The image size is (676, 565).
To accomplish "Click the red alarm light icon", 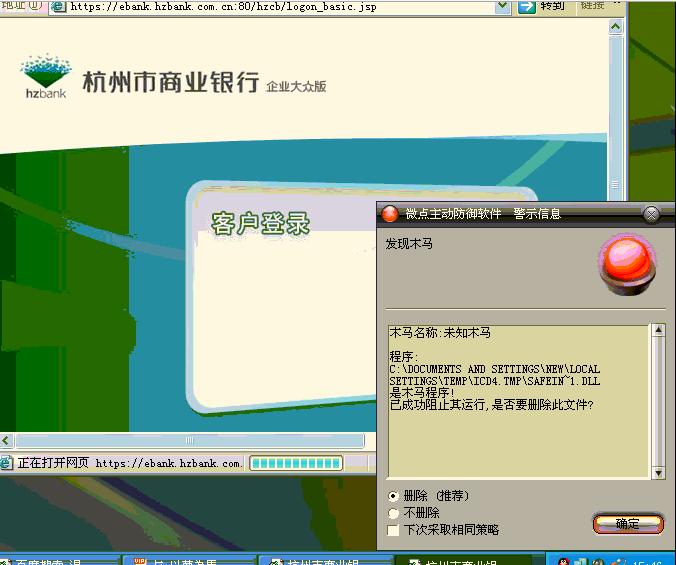I will pyautogui.click(x=628, y=264).
